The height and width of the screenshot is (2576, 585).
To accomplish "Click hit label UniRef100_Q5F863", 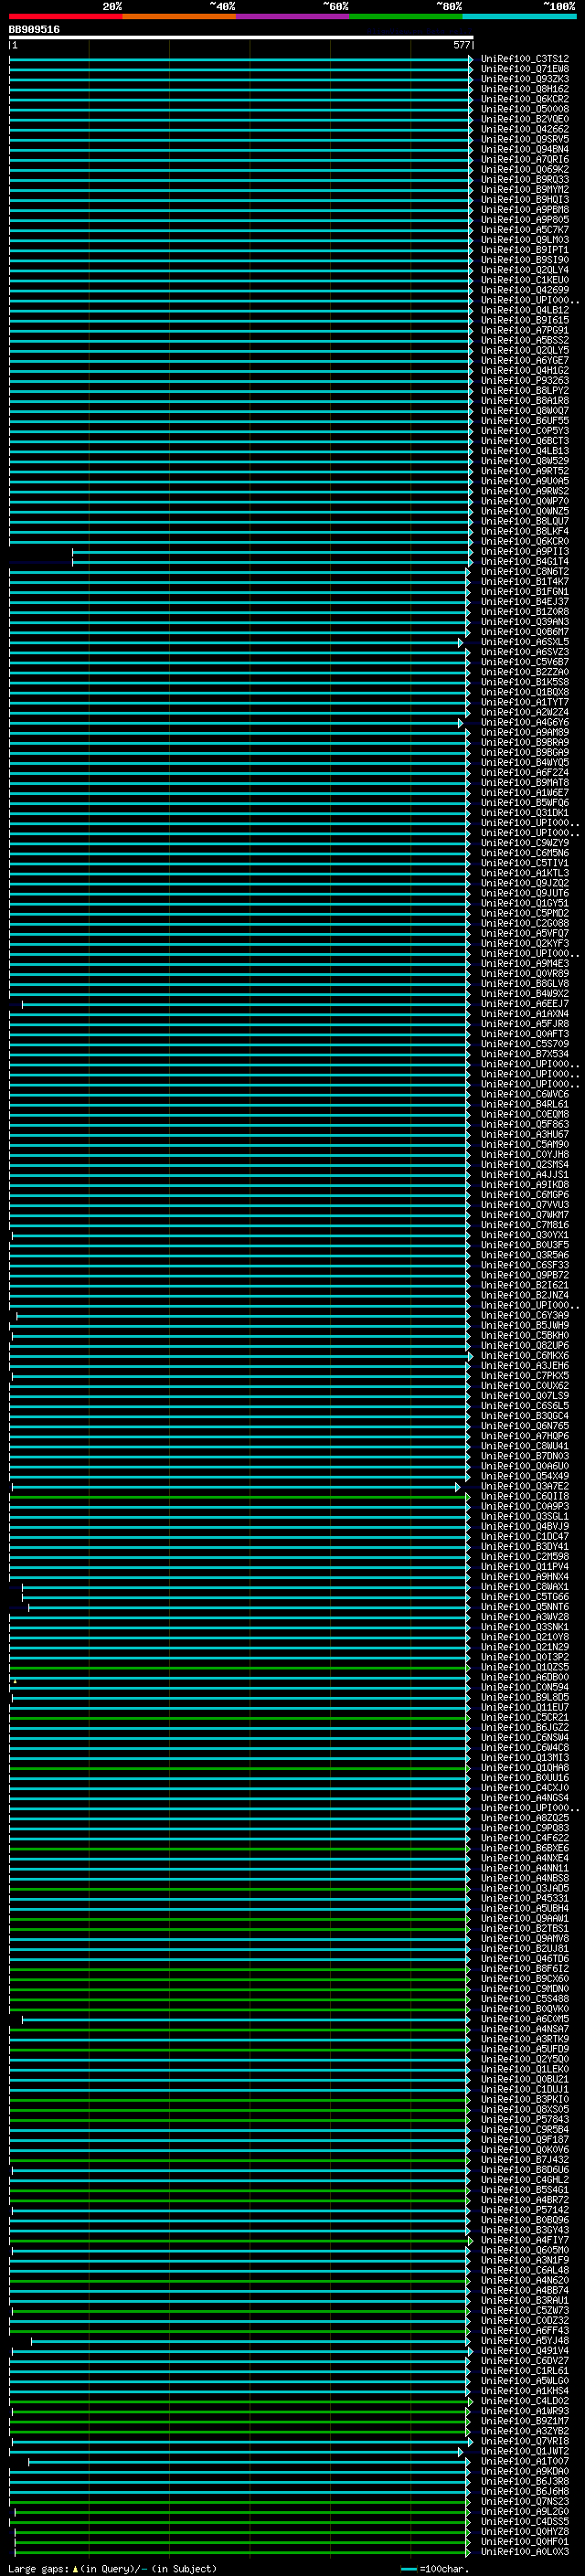I will [525, 1125].
